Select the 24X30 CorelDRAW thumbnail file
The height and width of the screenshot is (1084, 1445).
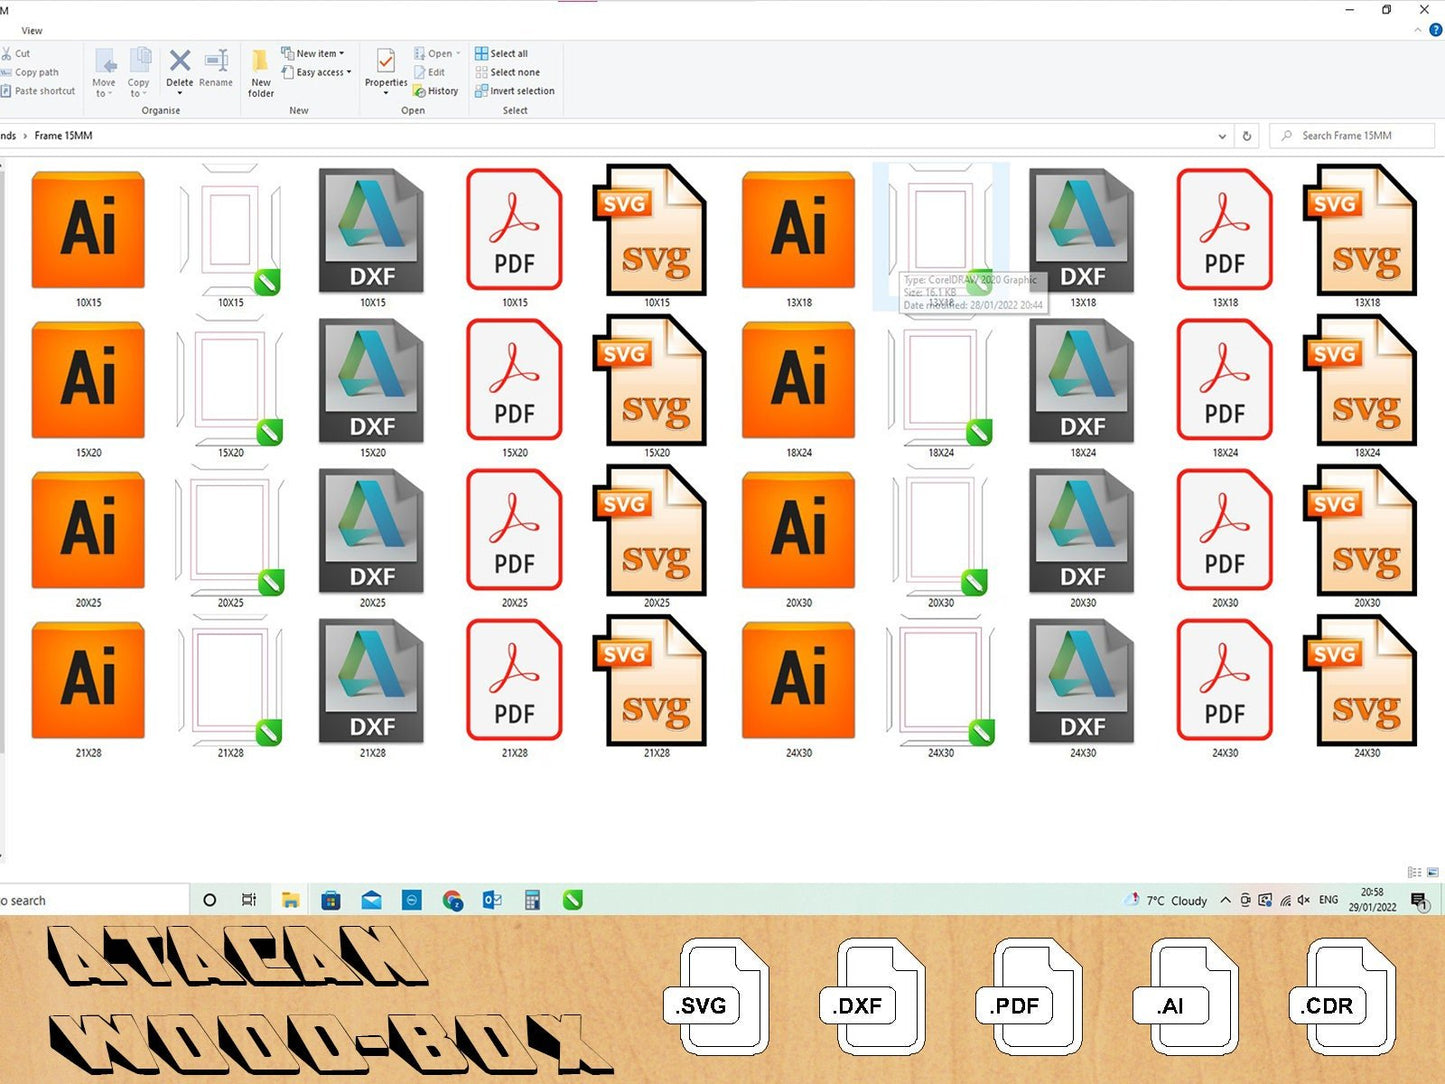940,682
